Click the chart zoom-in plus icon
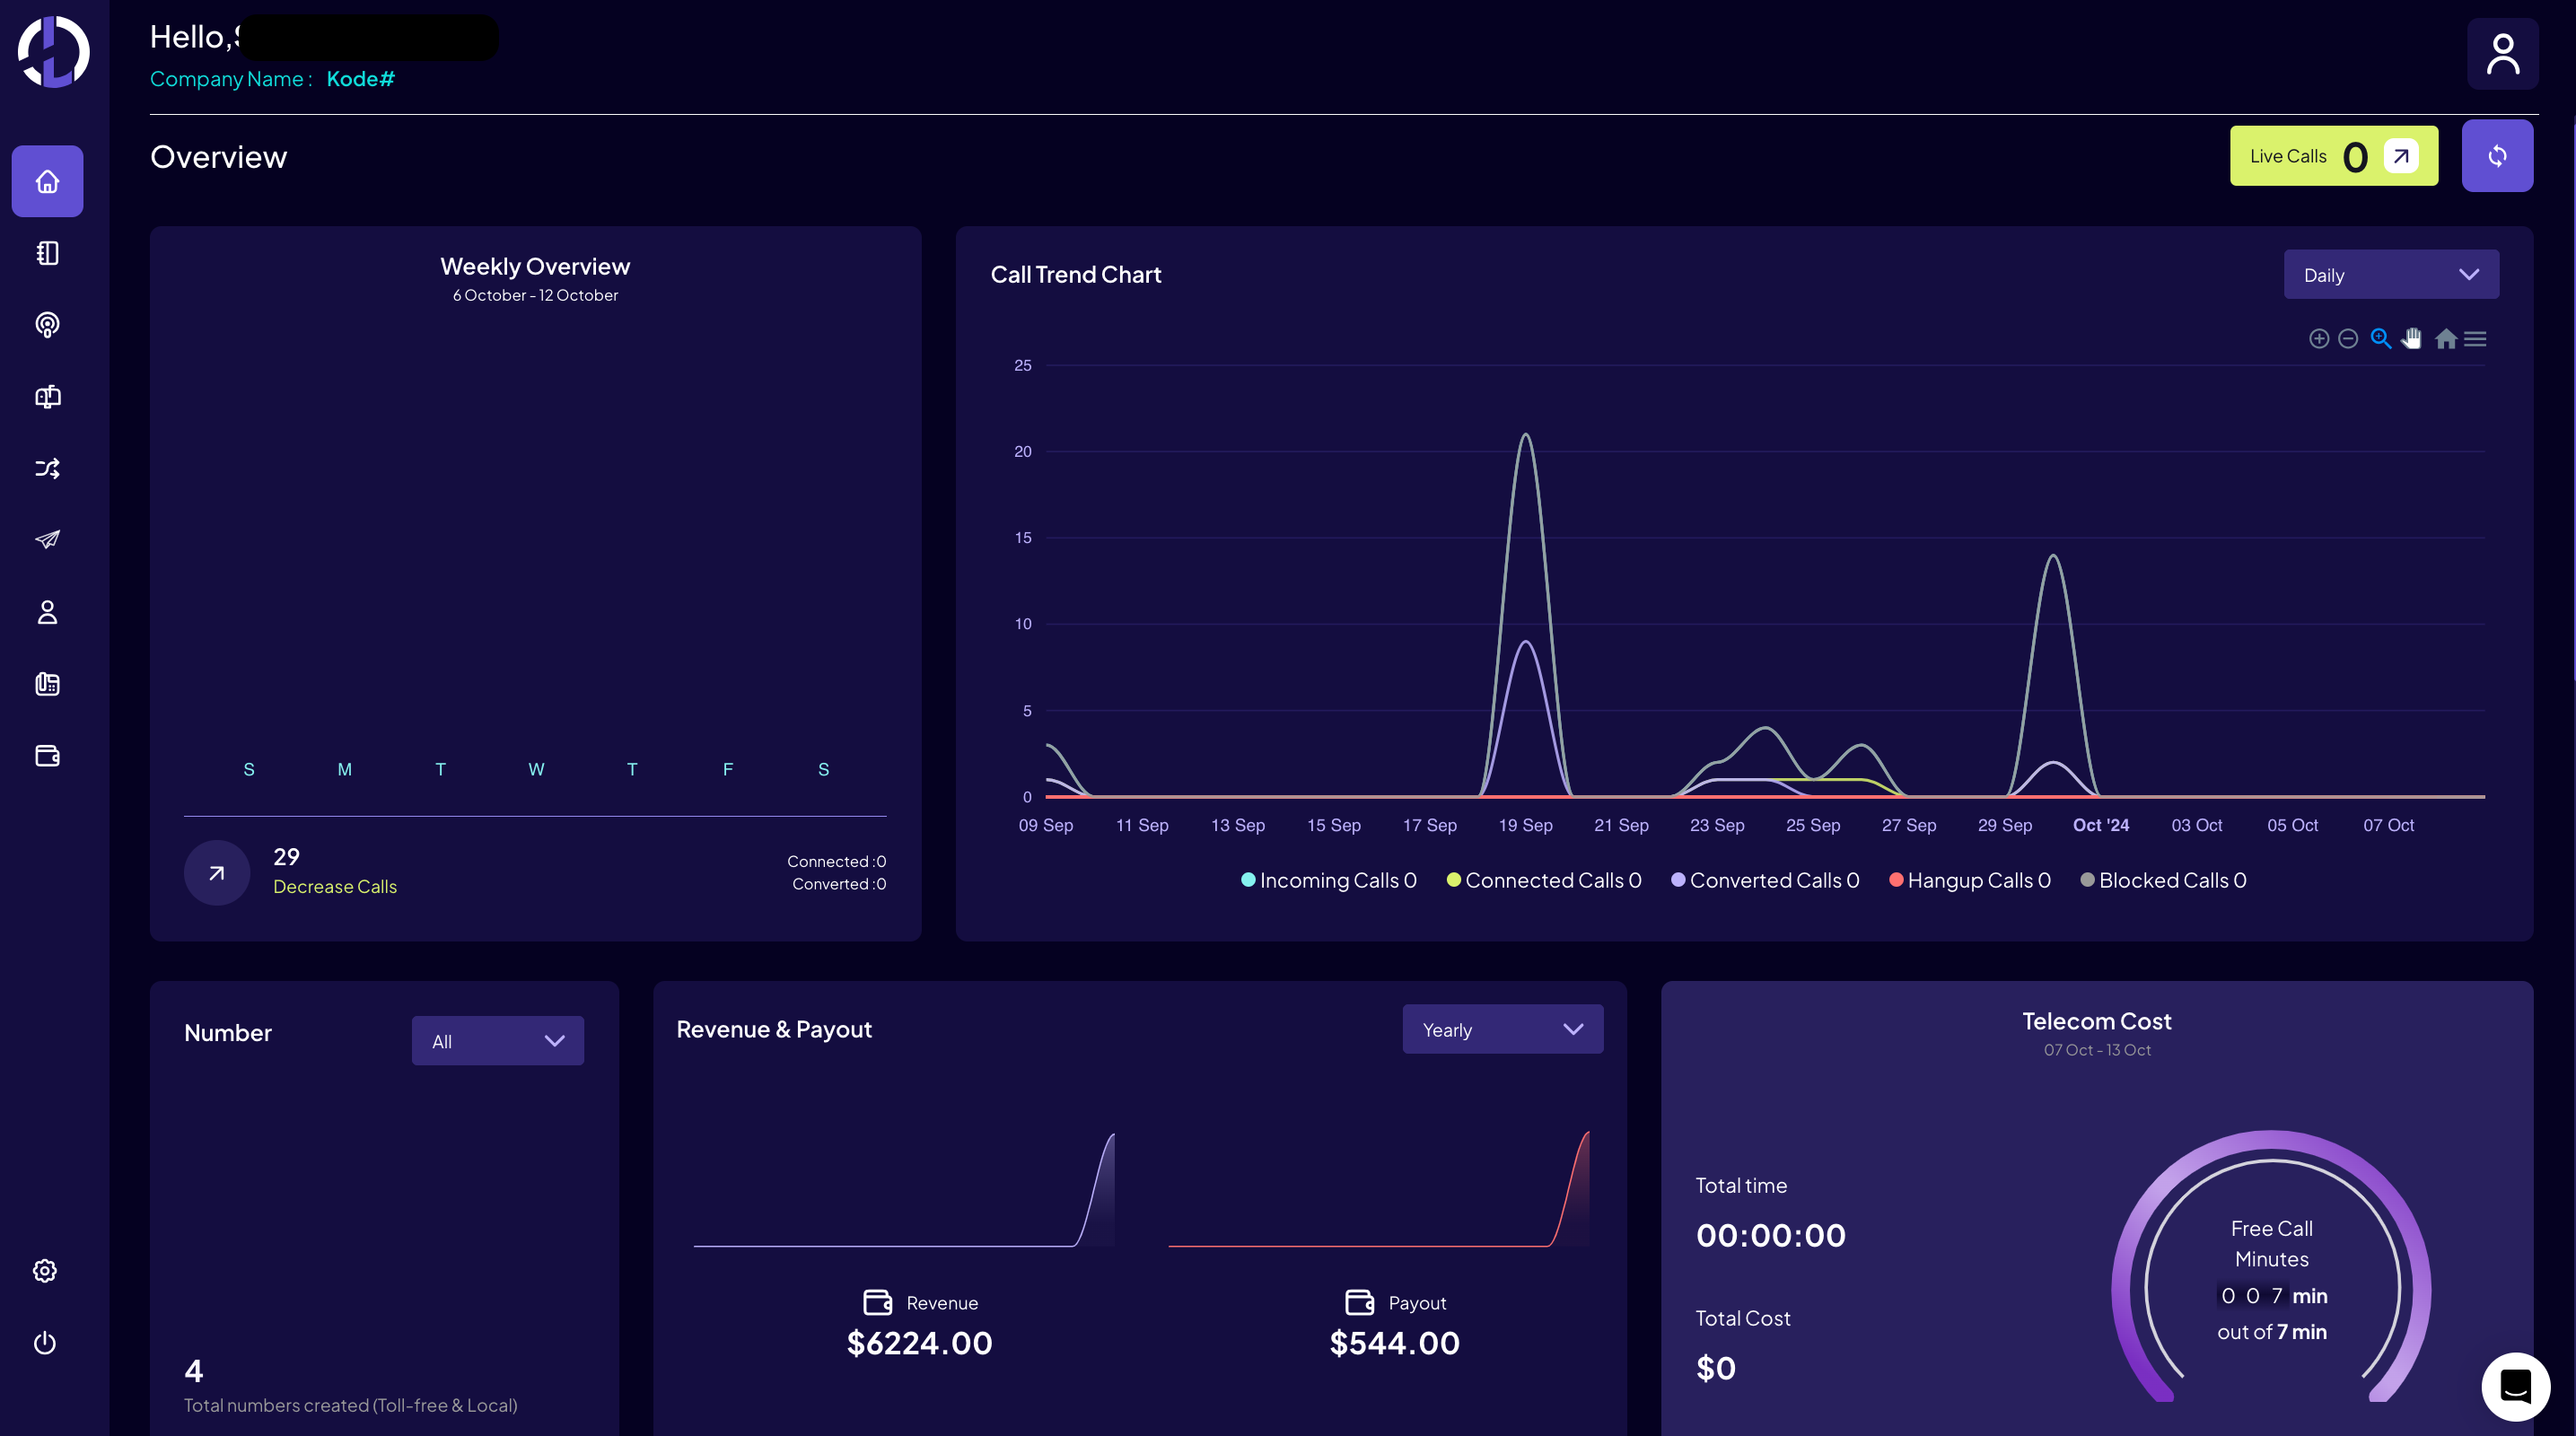The image size is (2576, 1436). pyautogui.click(x=2318, y=339)
